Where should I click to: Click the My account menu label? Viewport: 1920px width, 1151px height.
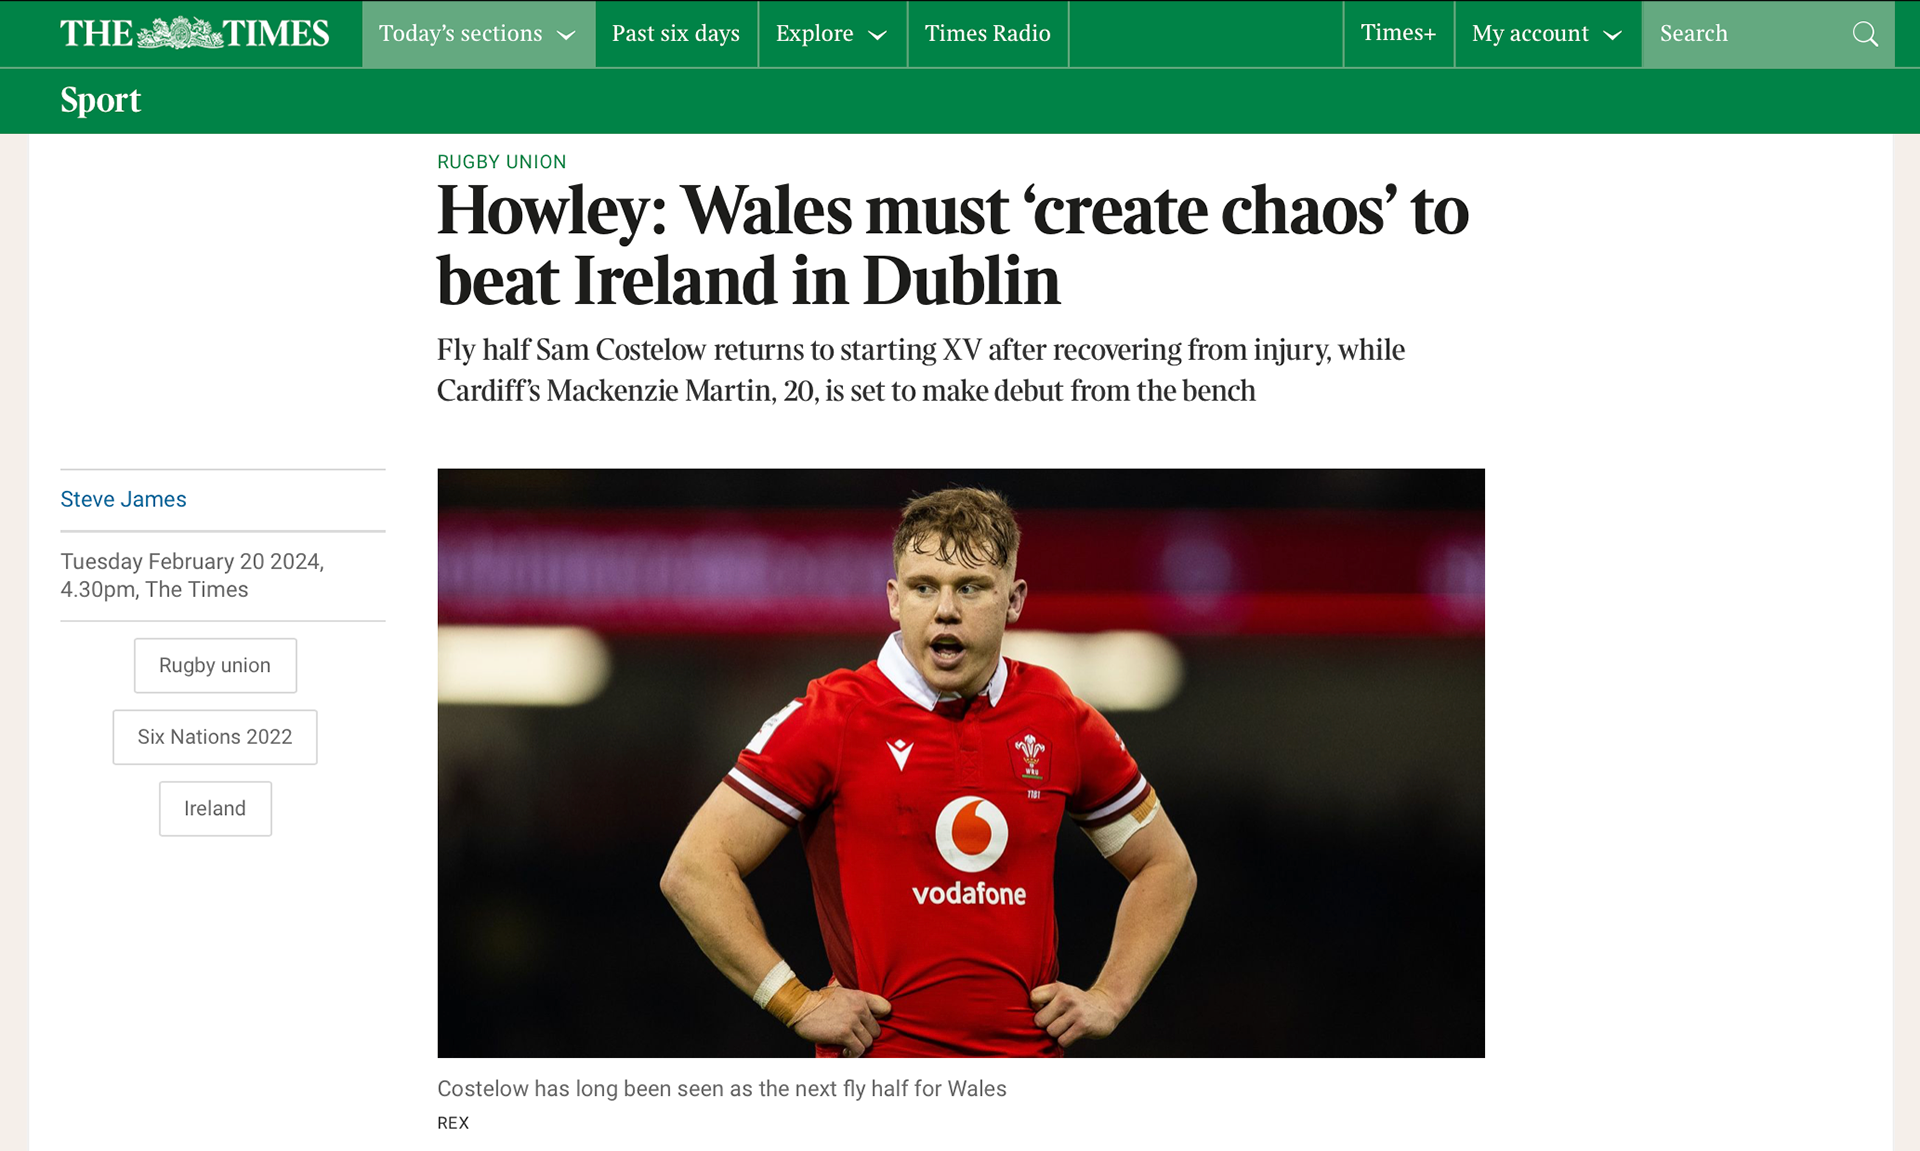[1530, 34]
